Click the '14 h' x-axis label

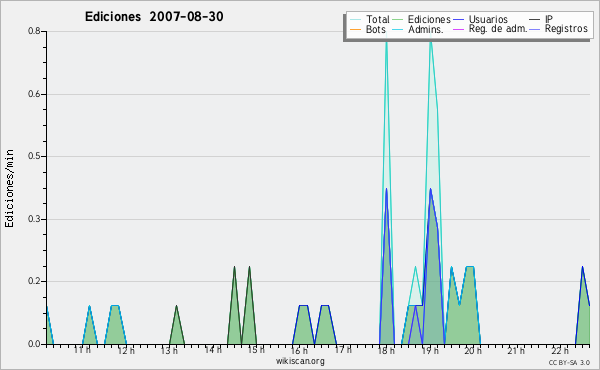pos(213,350)
